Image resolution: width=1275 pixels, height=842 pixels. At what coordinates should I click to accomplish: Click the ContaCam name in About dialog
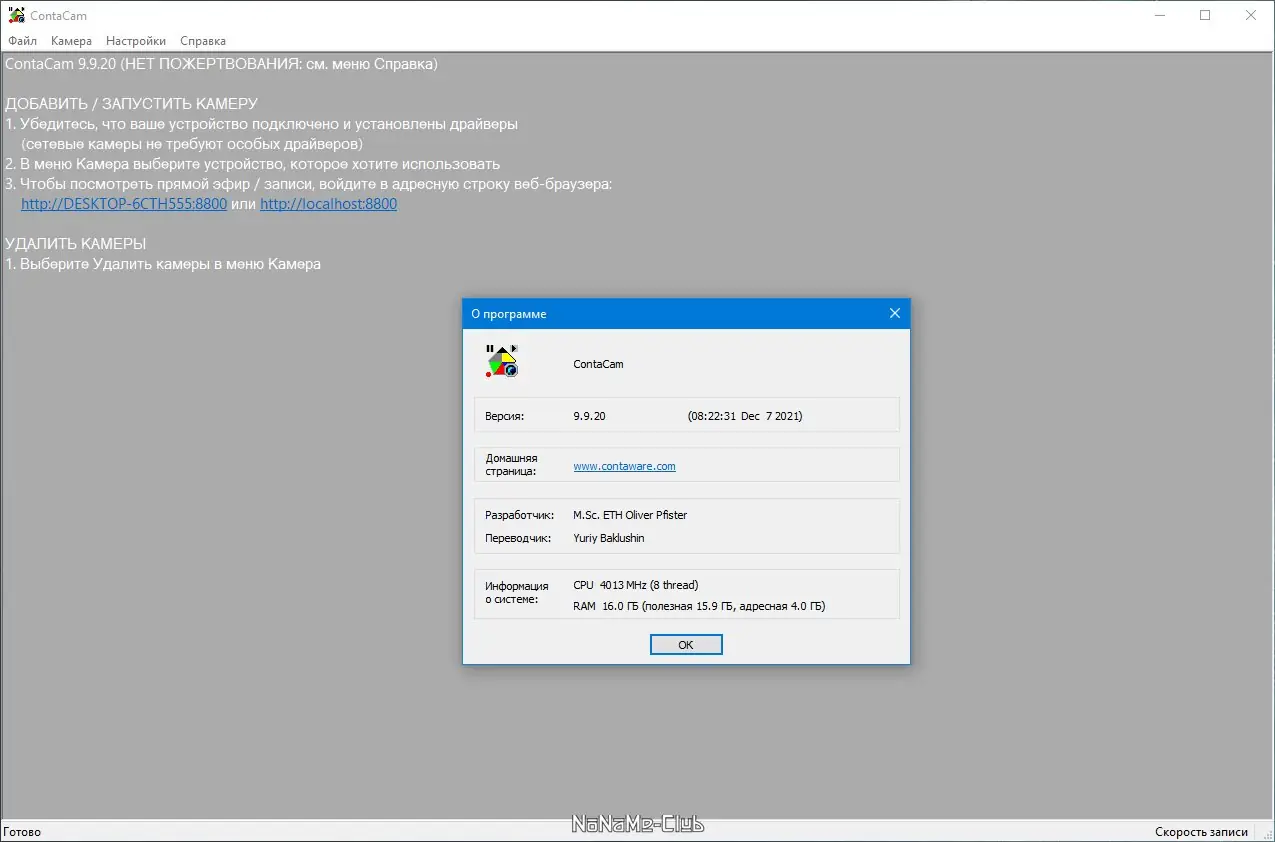coord(598,364)
